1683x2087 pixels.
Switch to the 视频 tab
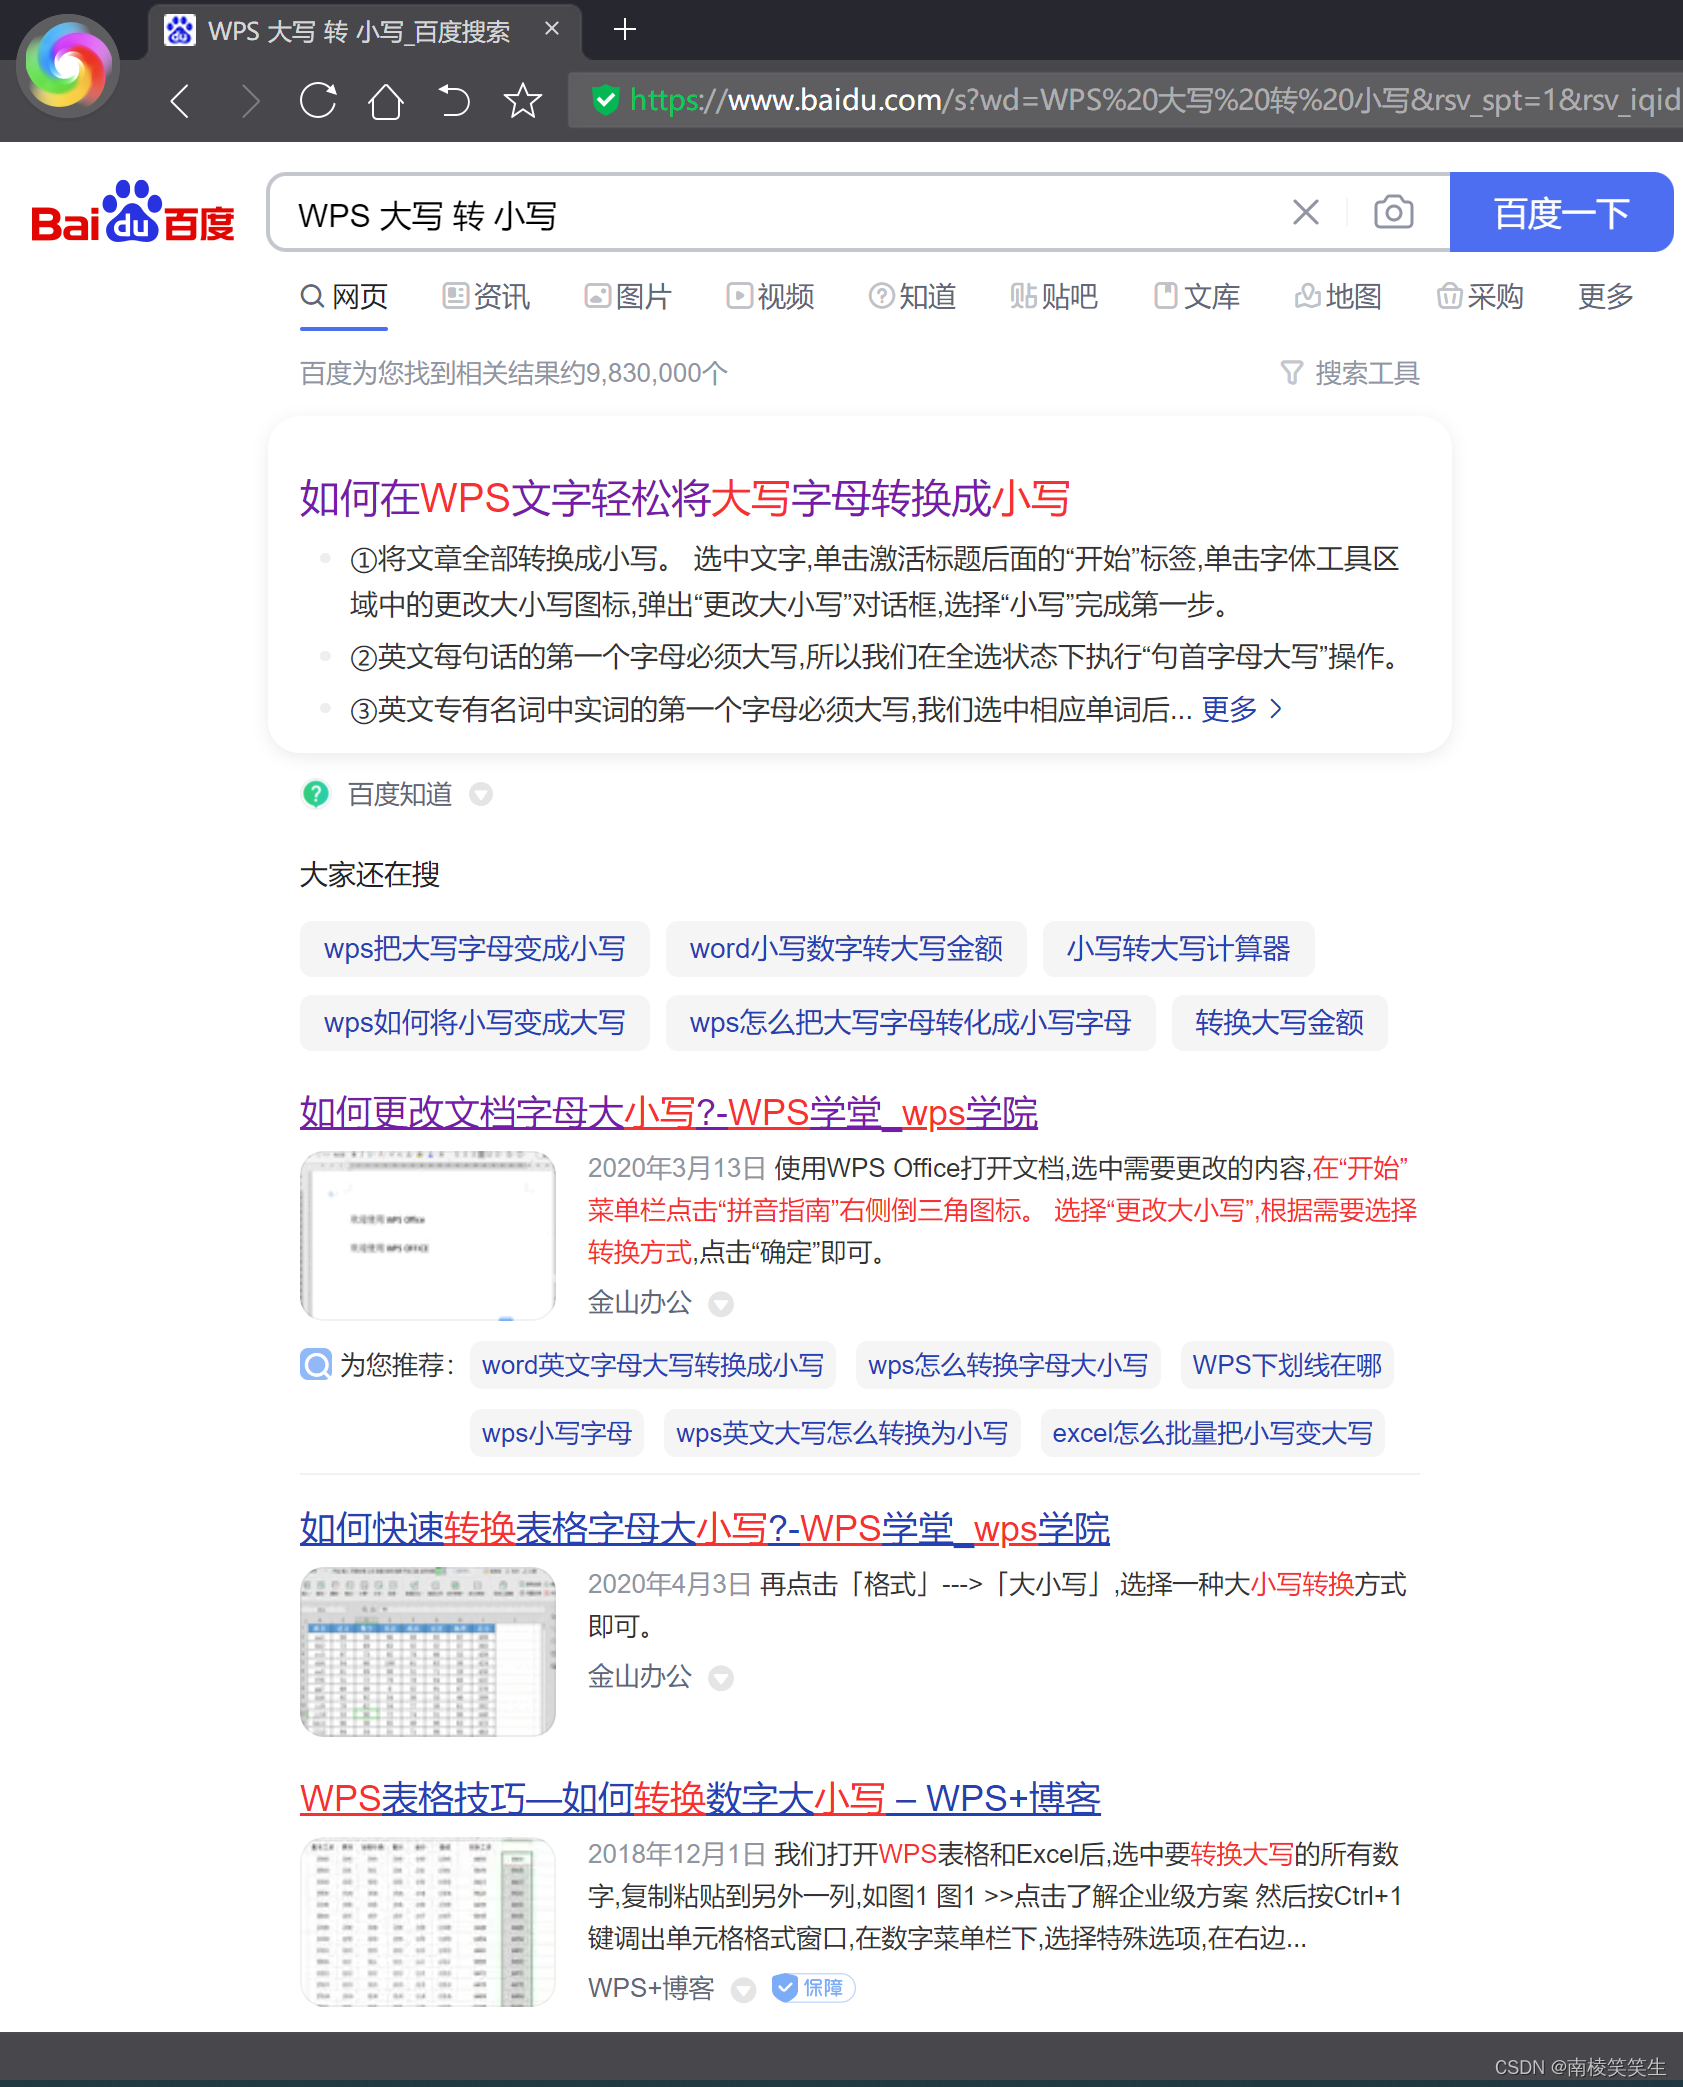[770, 296]
